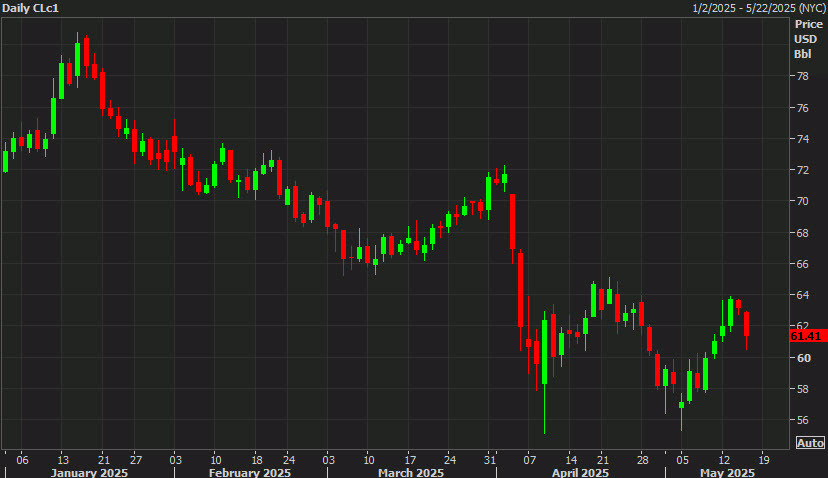Click the 27 date tick in January
This screenshot has height=478, width=828.
(x=136, y=460)
